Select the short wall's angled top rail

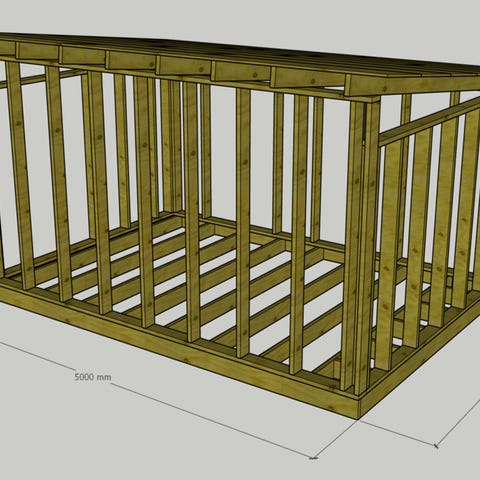point(430,121)
